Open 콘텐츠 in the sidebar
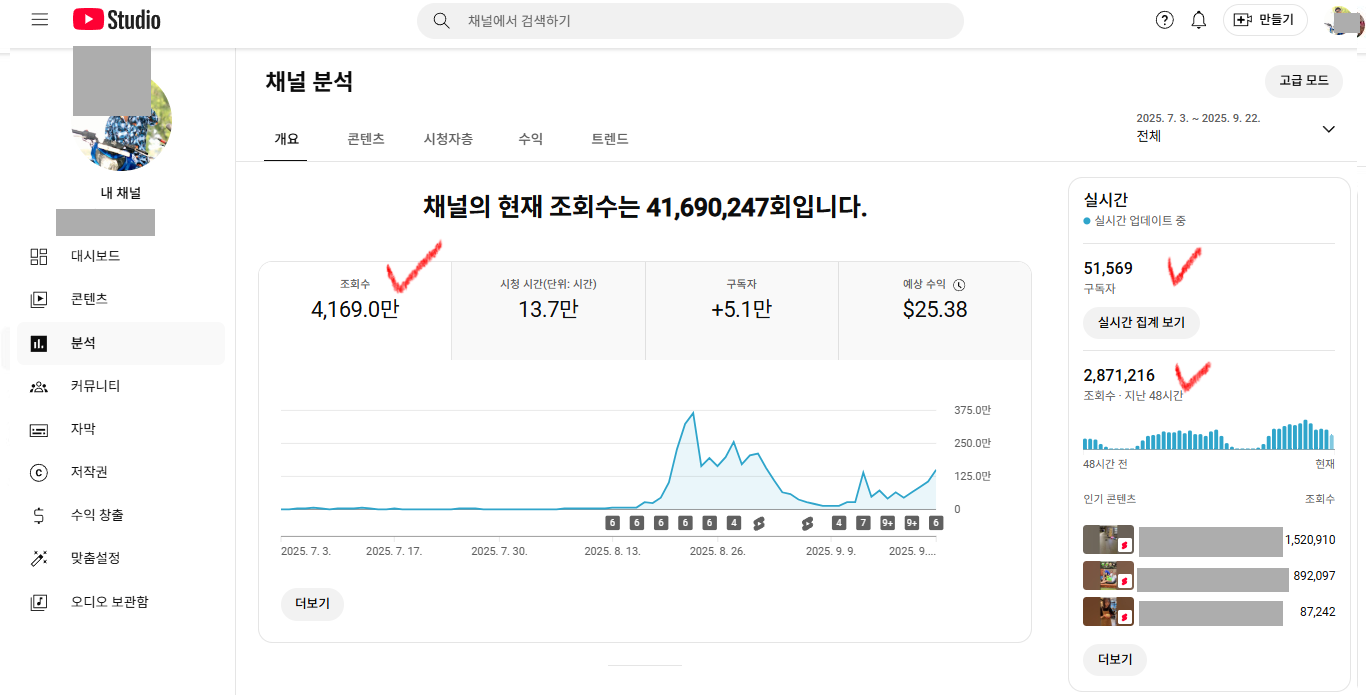 click(88, 299)
